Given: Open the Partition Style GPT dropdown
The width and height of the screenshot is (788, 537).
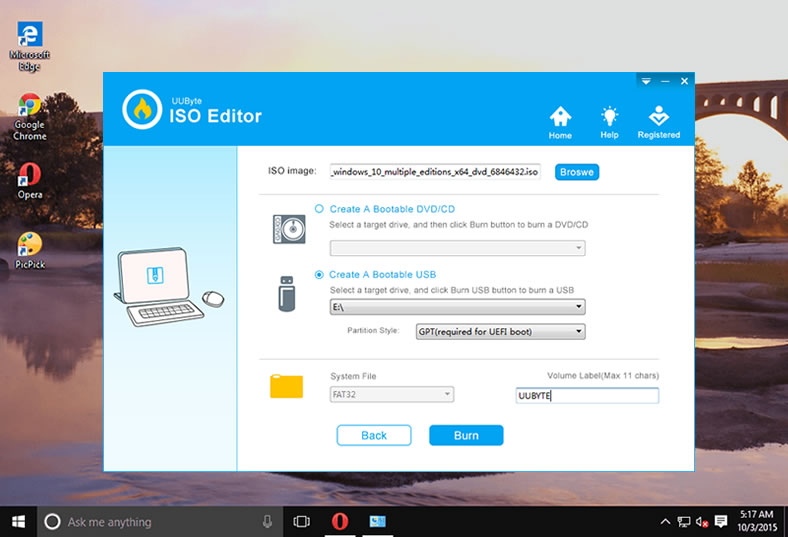Looking at the screenshot, I should pos(578,331).
